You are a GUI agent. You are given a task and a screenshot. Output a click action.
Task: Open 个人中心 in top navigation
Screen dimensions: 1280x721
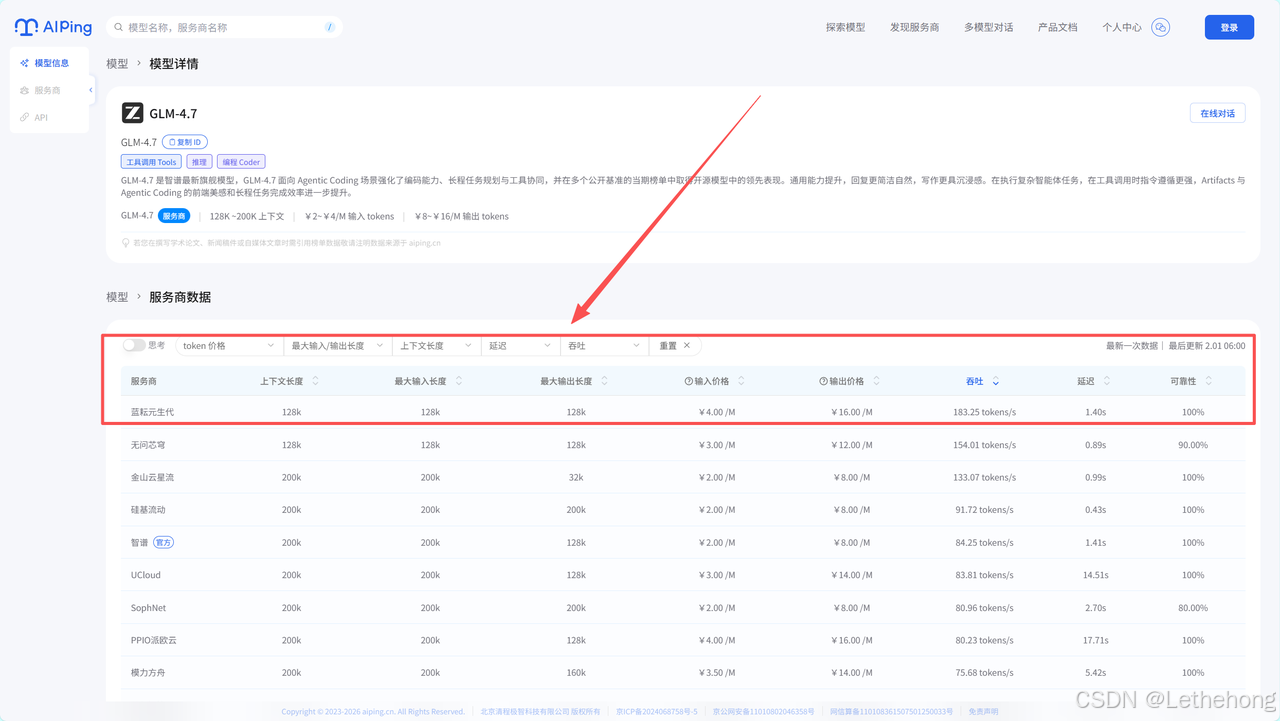pos(1121,28)
